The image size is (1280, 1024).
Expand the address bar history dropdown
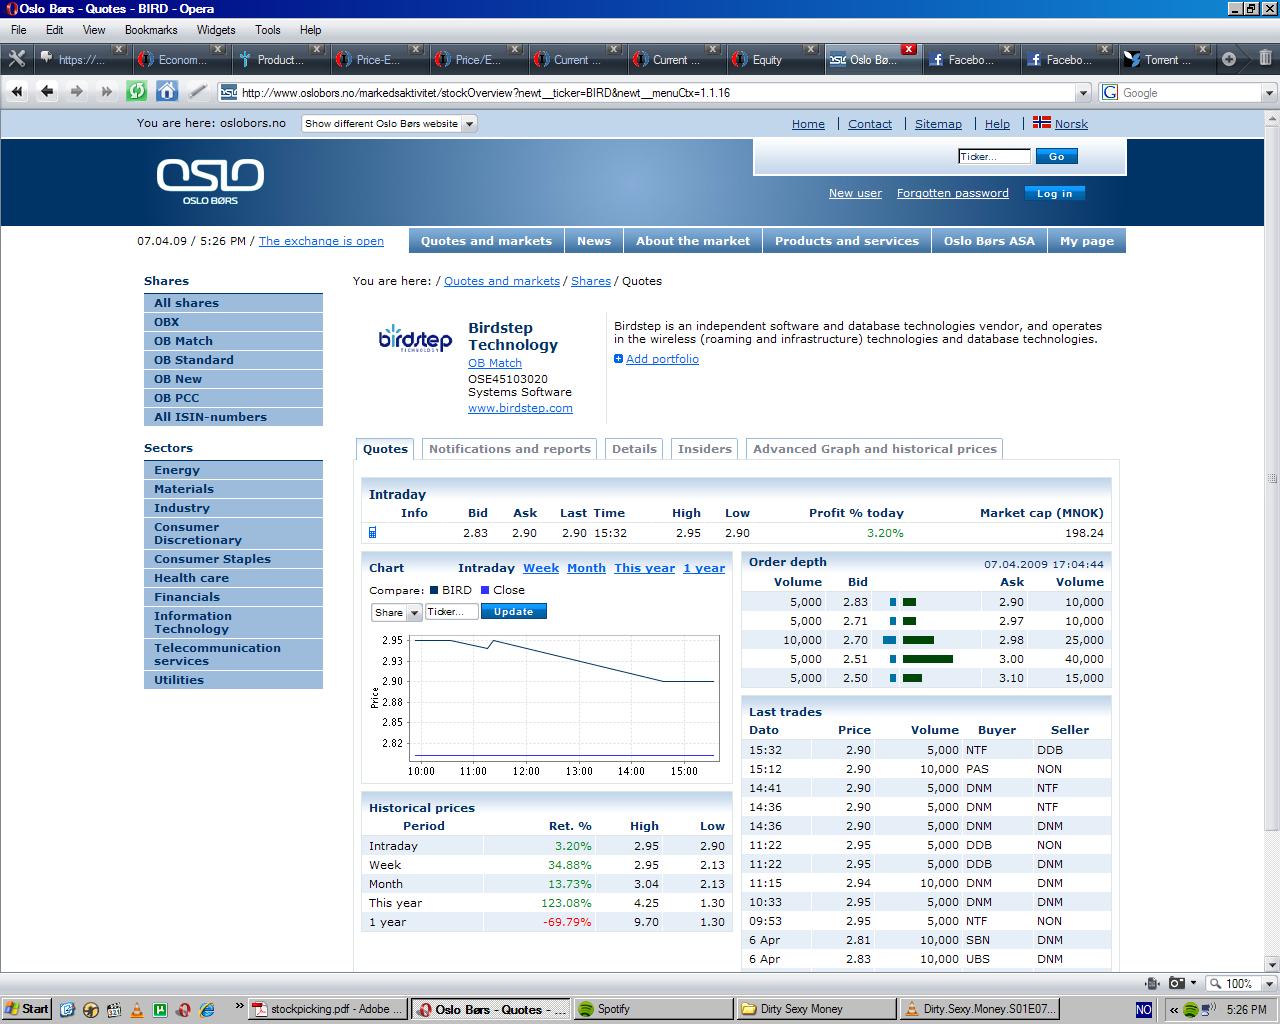[x=1083, y=93]
